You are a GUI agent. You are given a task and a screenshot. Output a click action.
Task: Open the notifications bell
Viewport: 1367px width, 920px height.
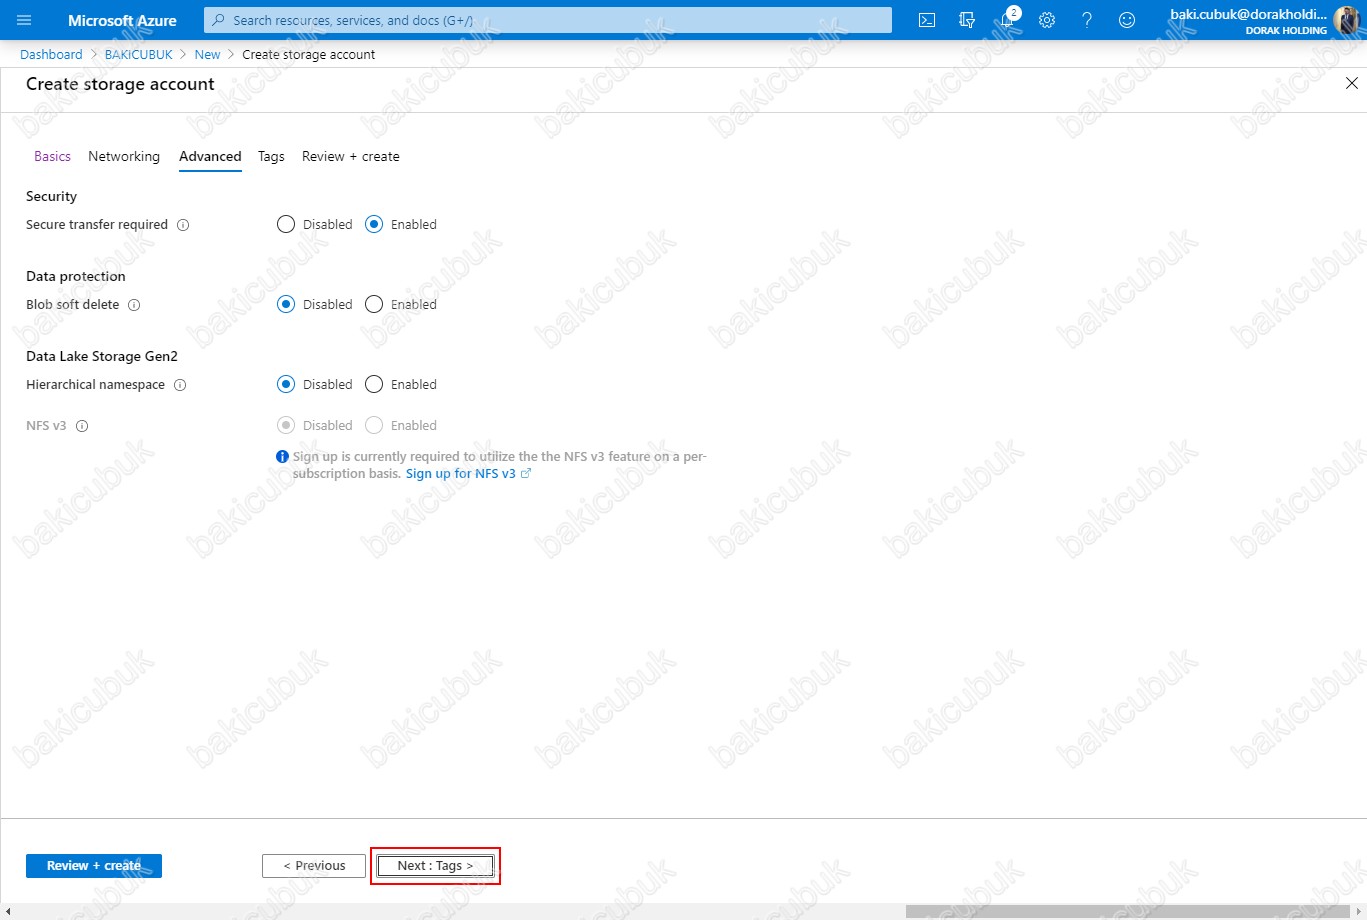1007,20
